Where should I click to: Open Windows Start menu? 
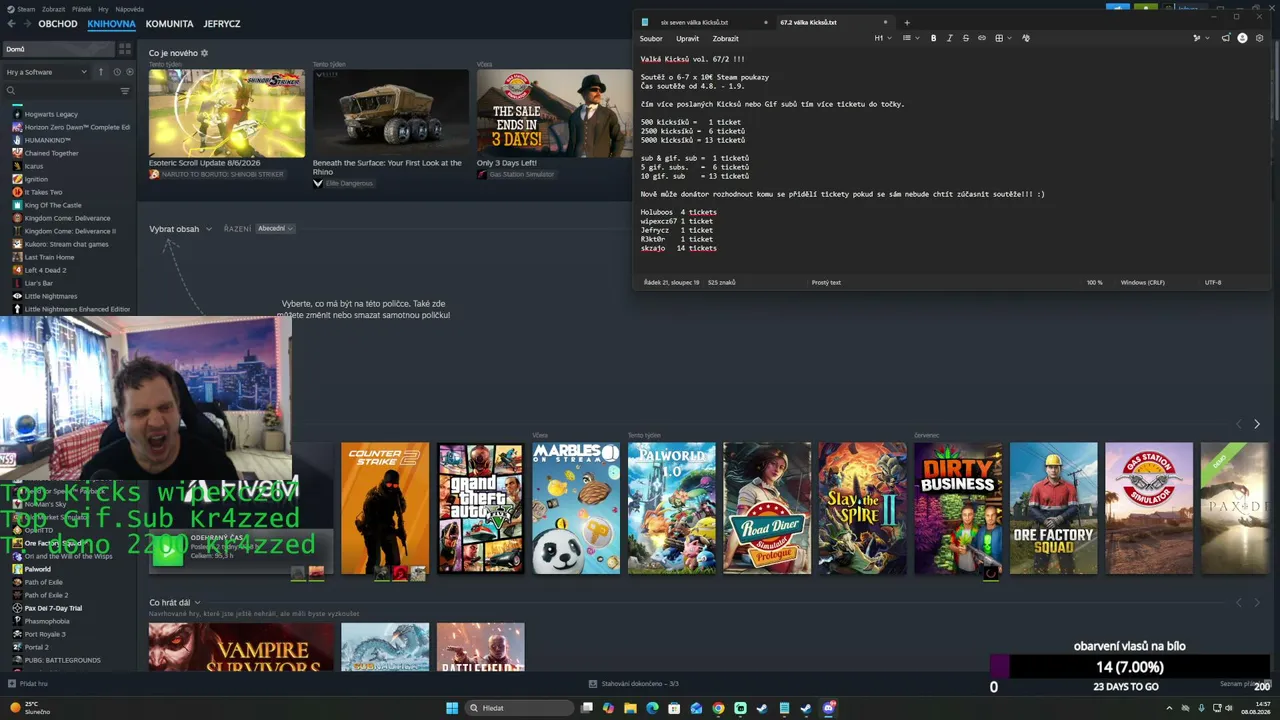[x=452, y=708]
